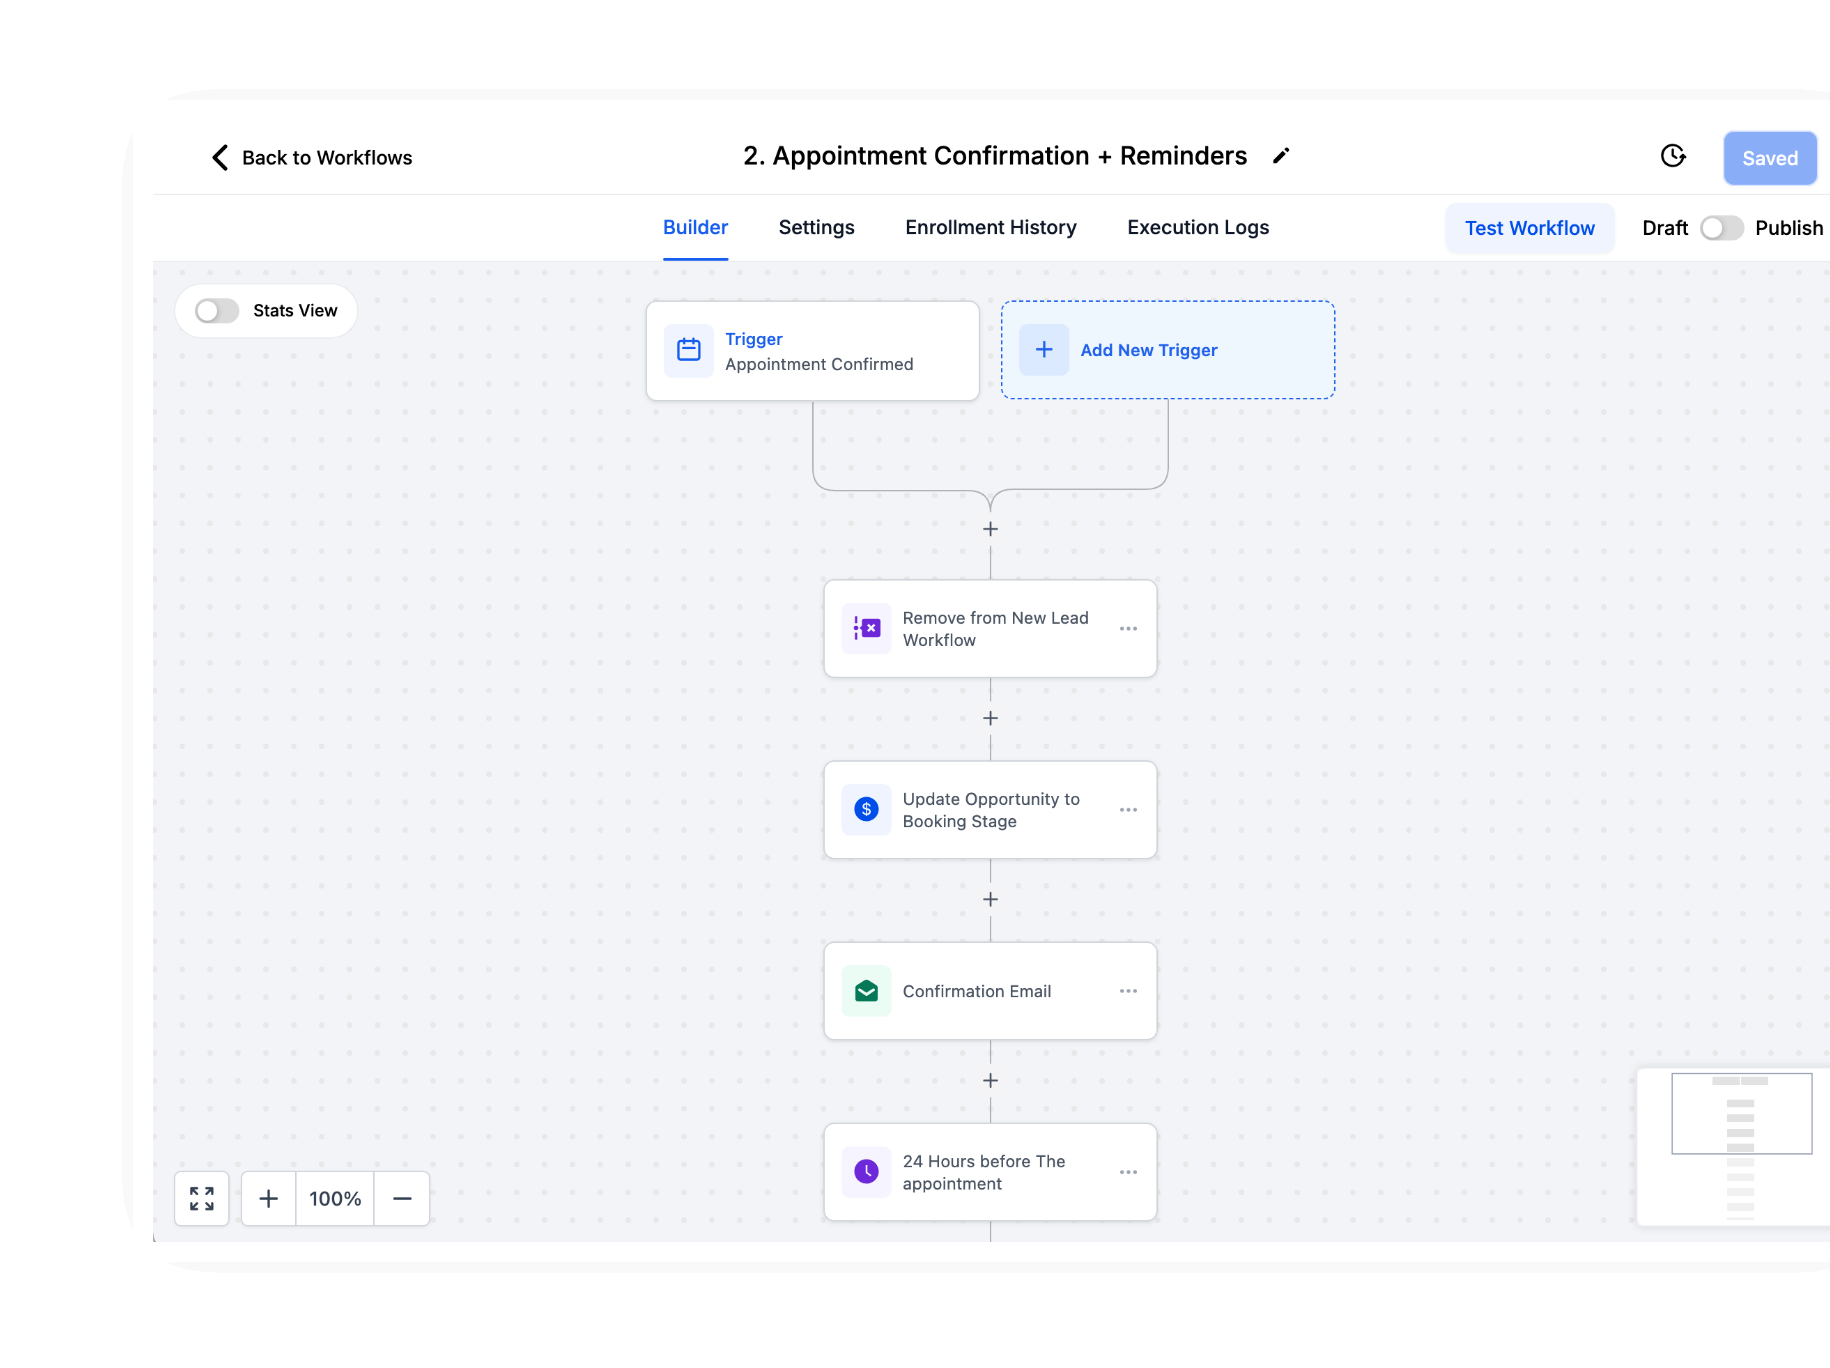The width and height of the screenshot is (1830, 1368).
Task: Open options menu on Confirmation Email step
Action: pos(1129,990)
